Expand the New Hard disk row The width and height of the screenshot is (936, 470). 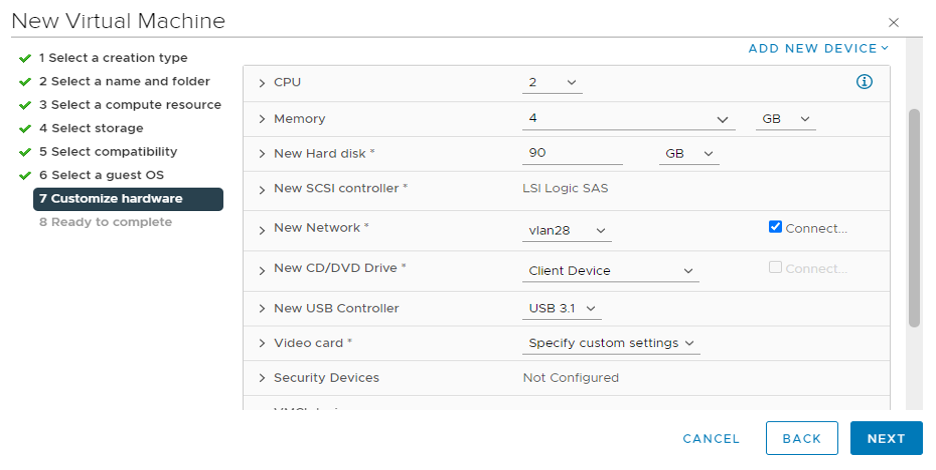pyautogui.click(x=263, y=154)
